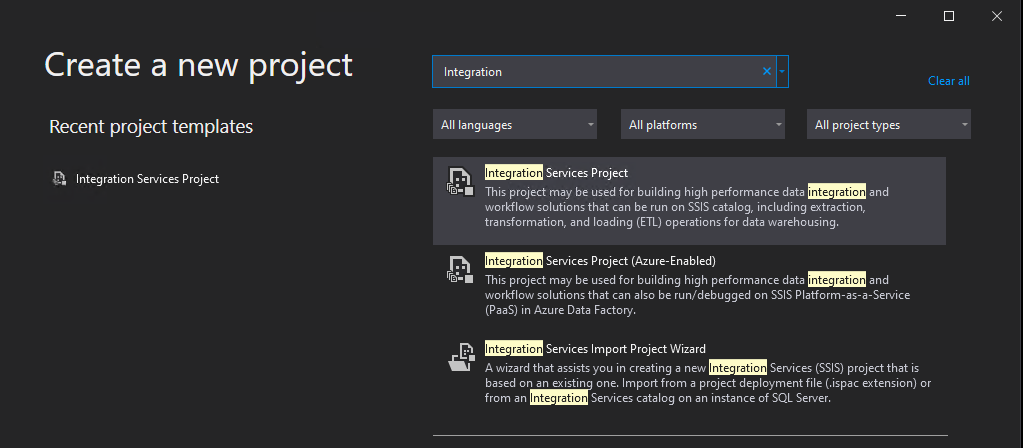
Task: Open the search box history dropdown arrow
Action: coord(782,72)
